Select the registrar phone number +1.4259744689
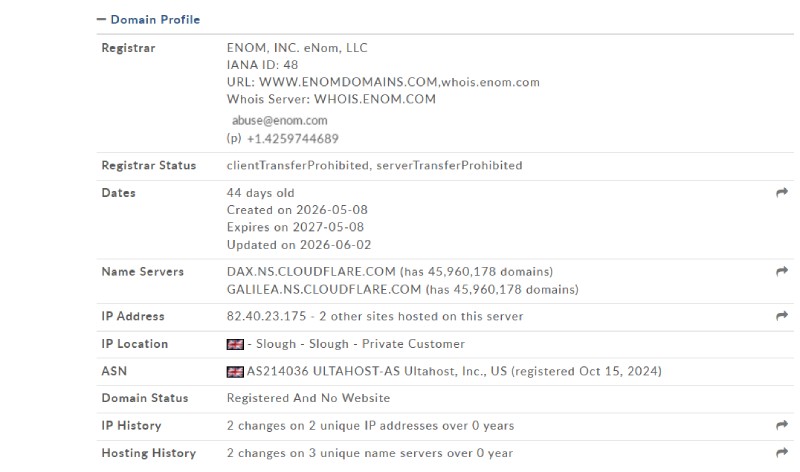 pyautogui.click(x=293, y=139)
